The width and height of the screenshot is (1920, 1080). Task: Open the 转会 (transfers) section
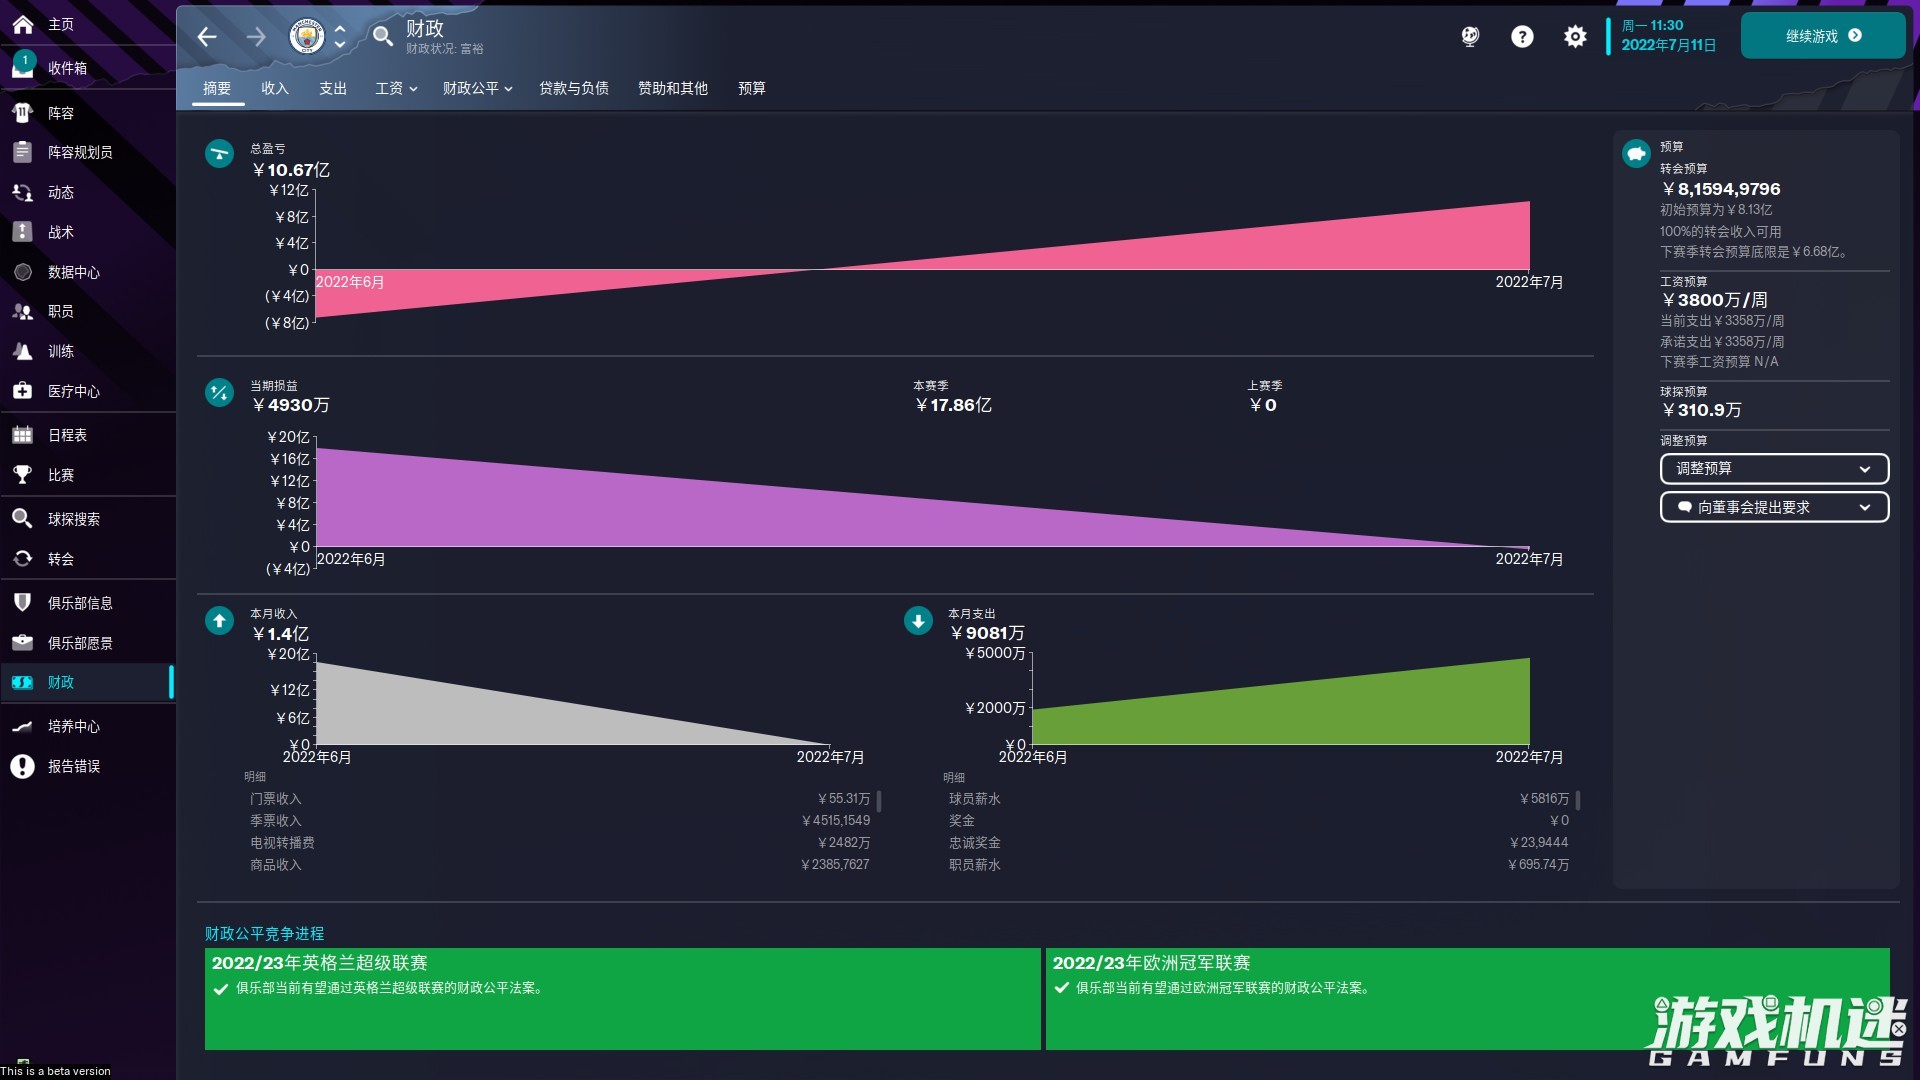click(62, 559)
